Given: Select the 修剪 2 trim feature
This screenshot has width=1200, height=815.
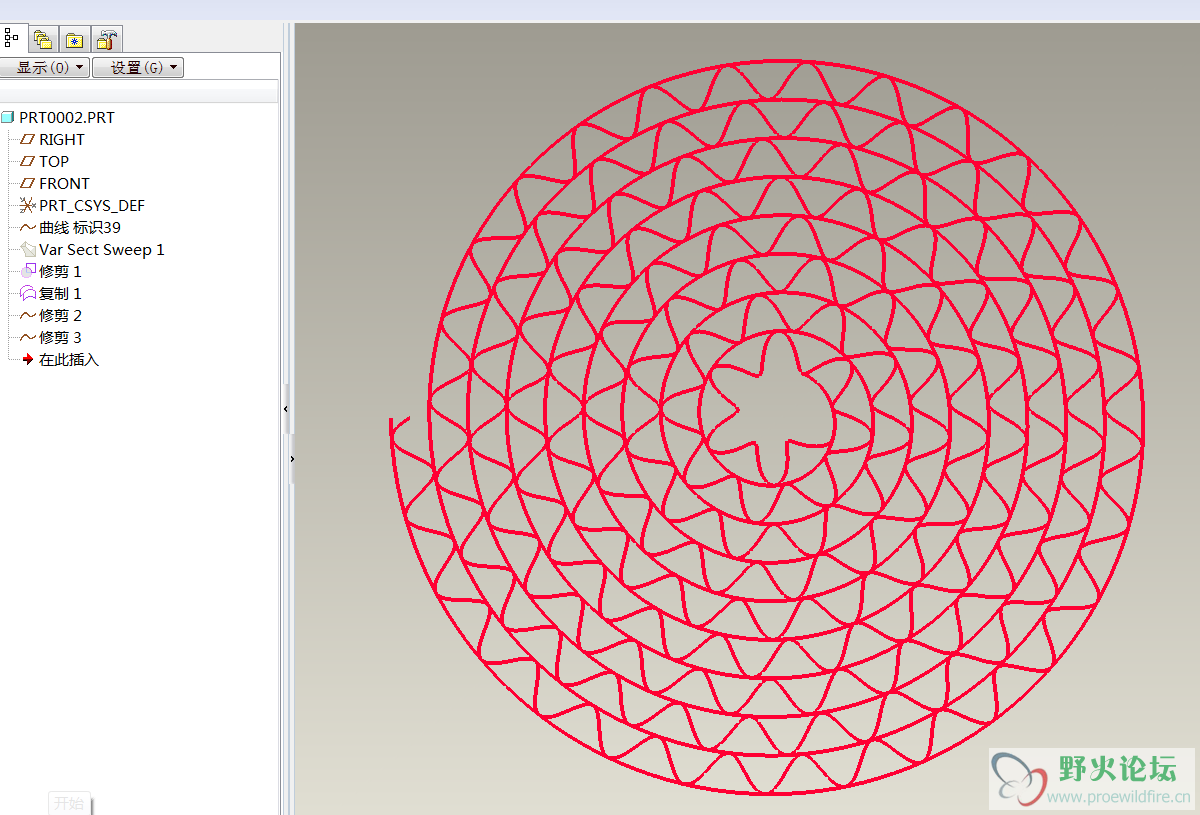Looking at the screenshot, I should [60, 315].
